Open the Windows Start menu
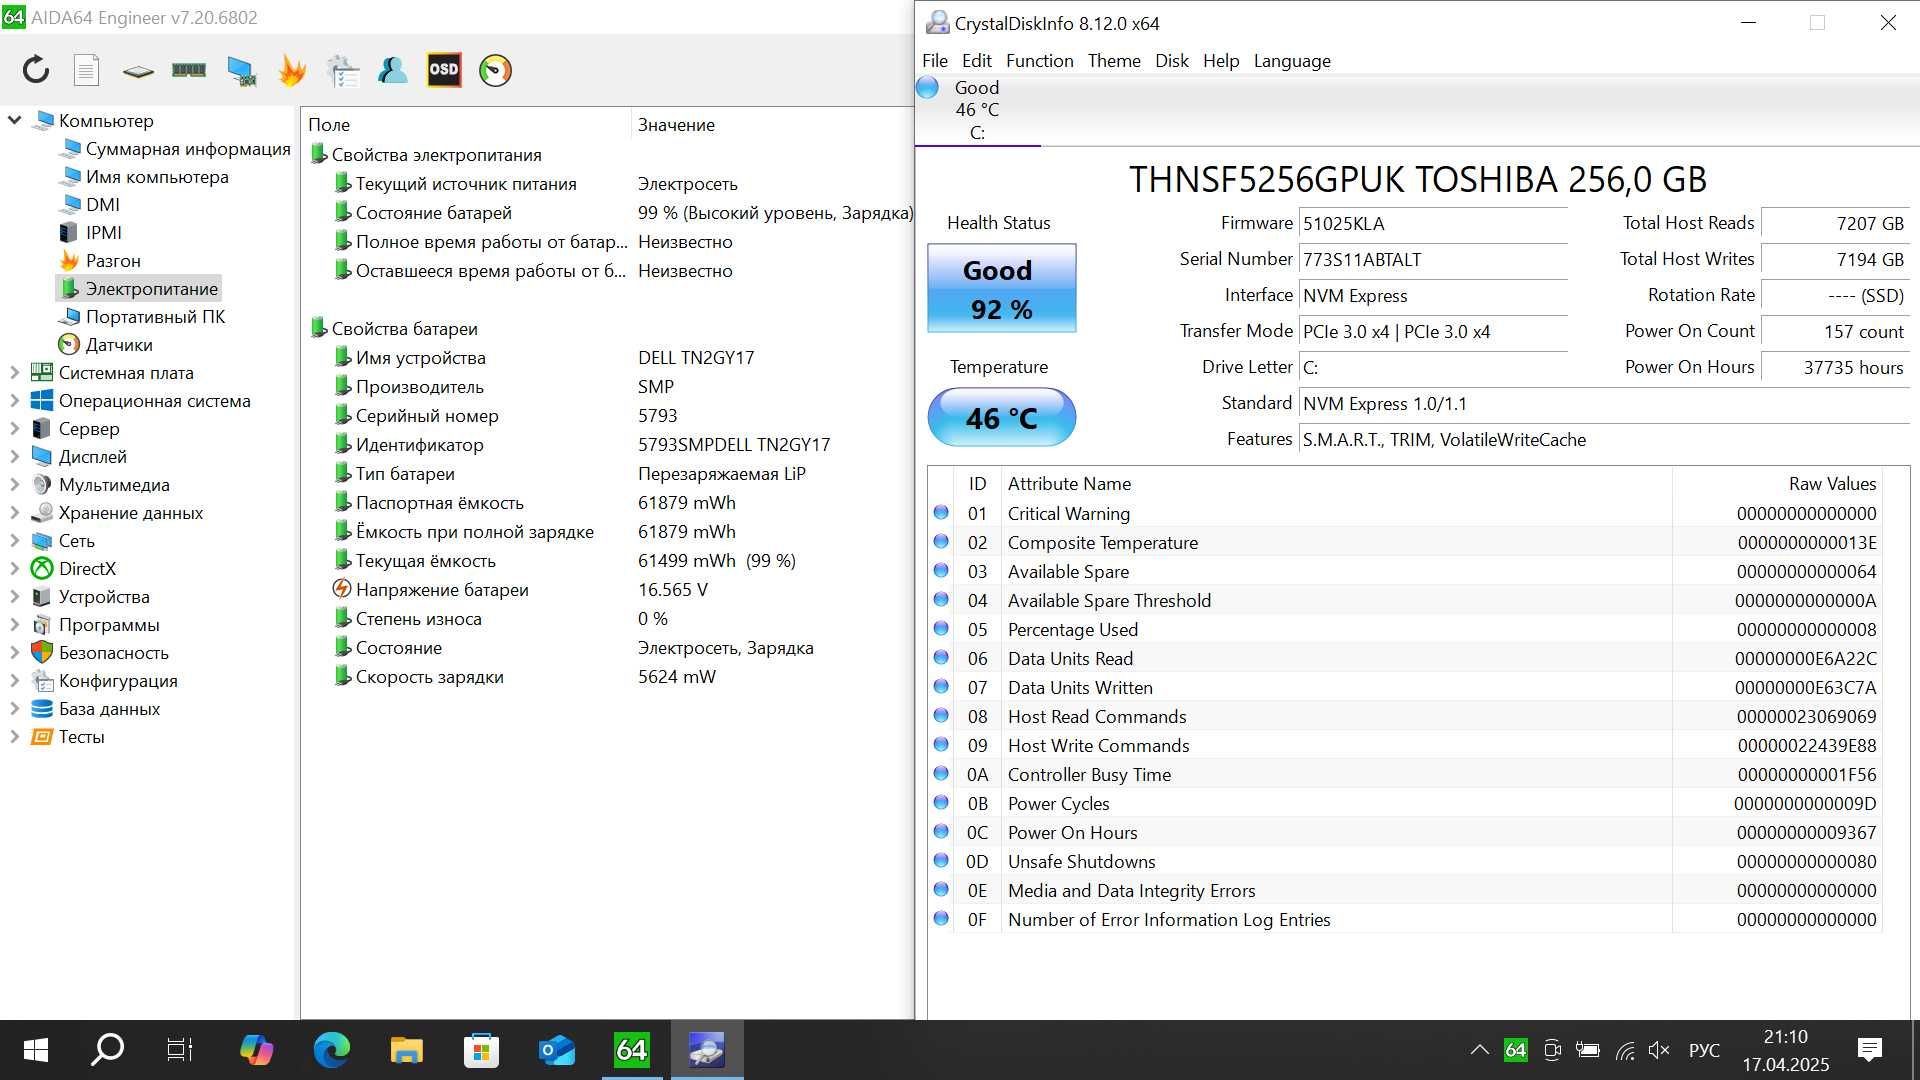 tap(35, 1050)
